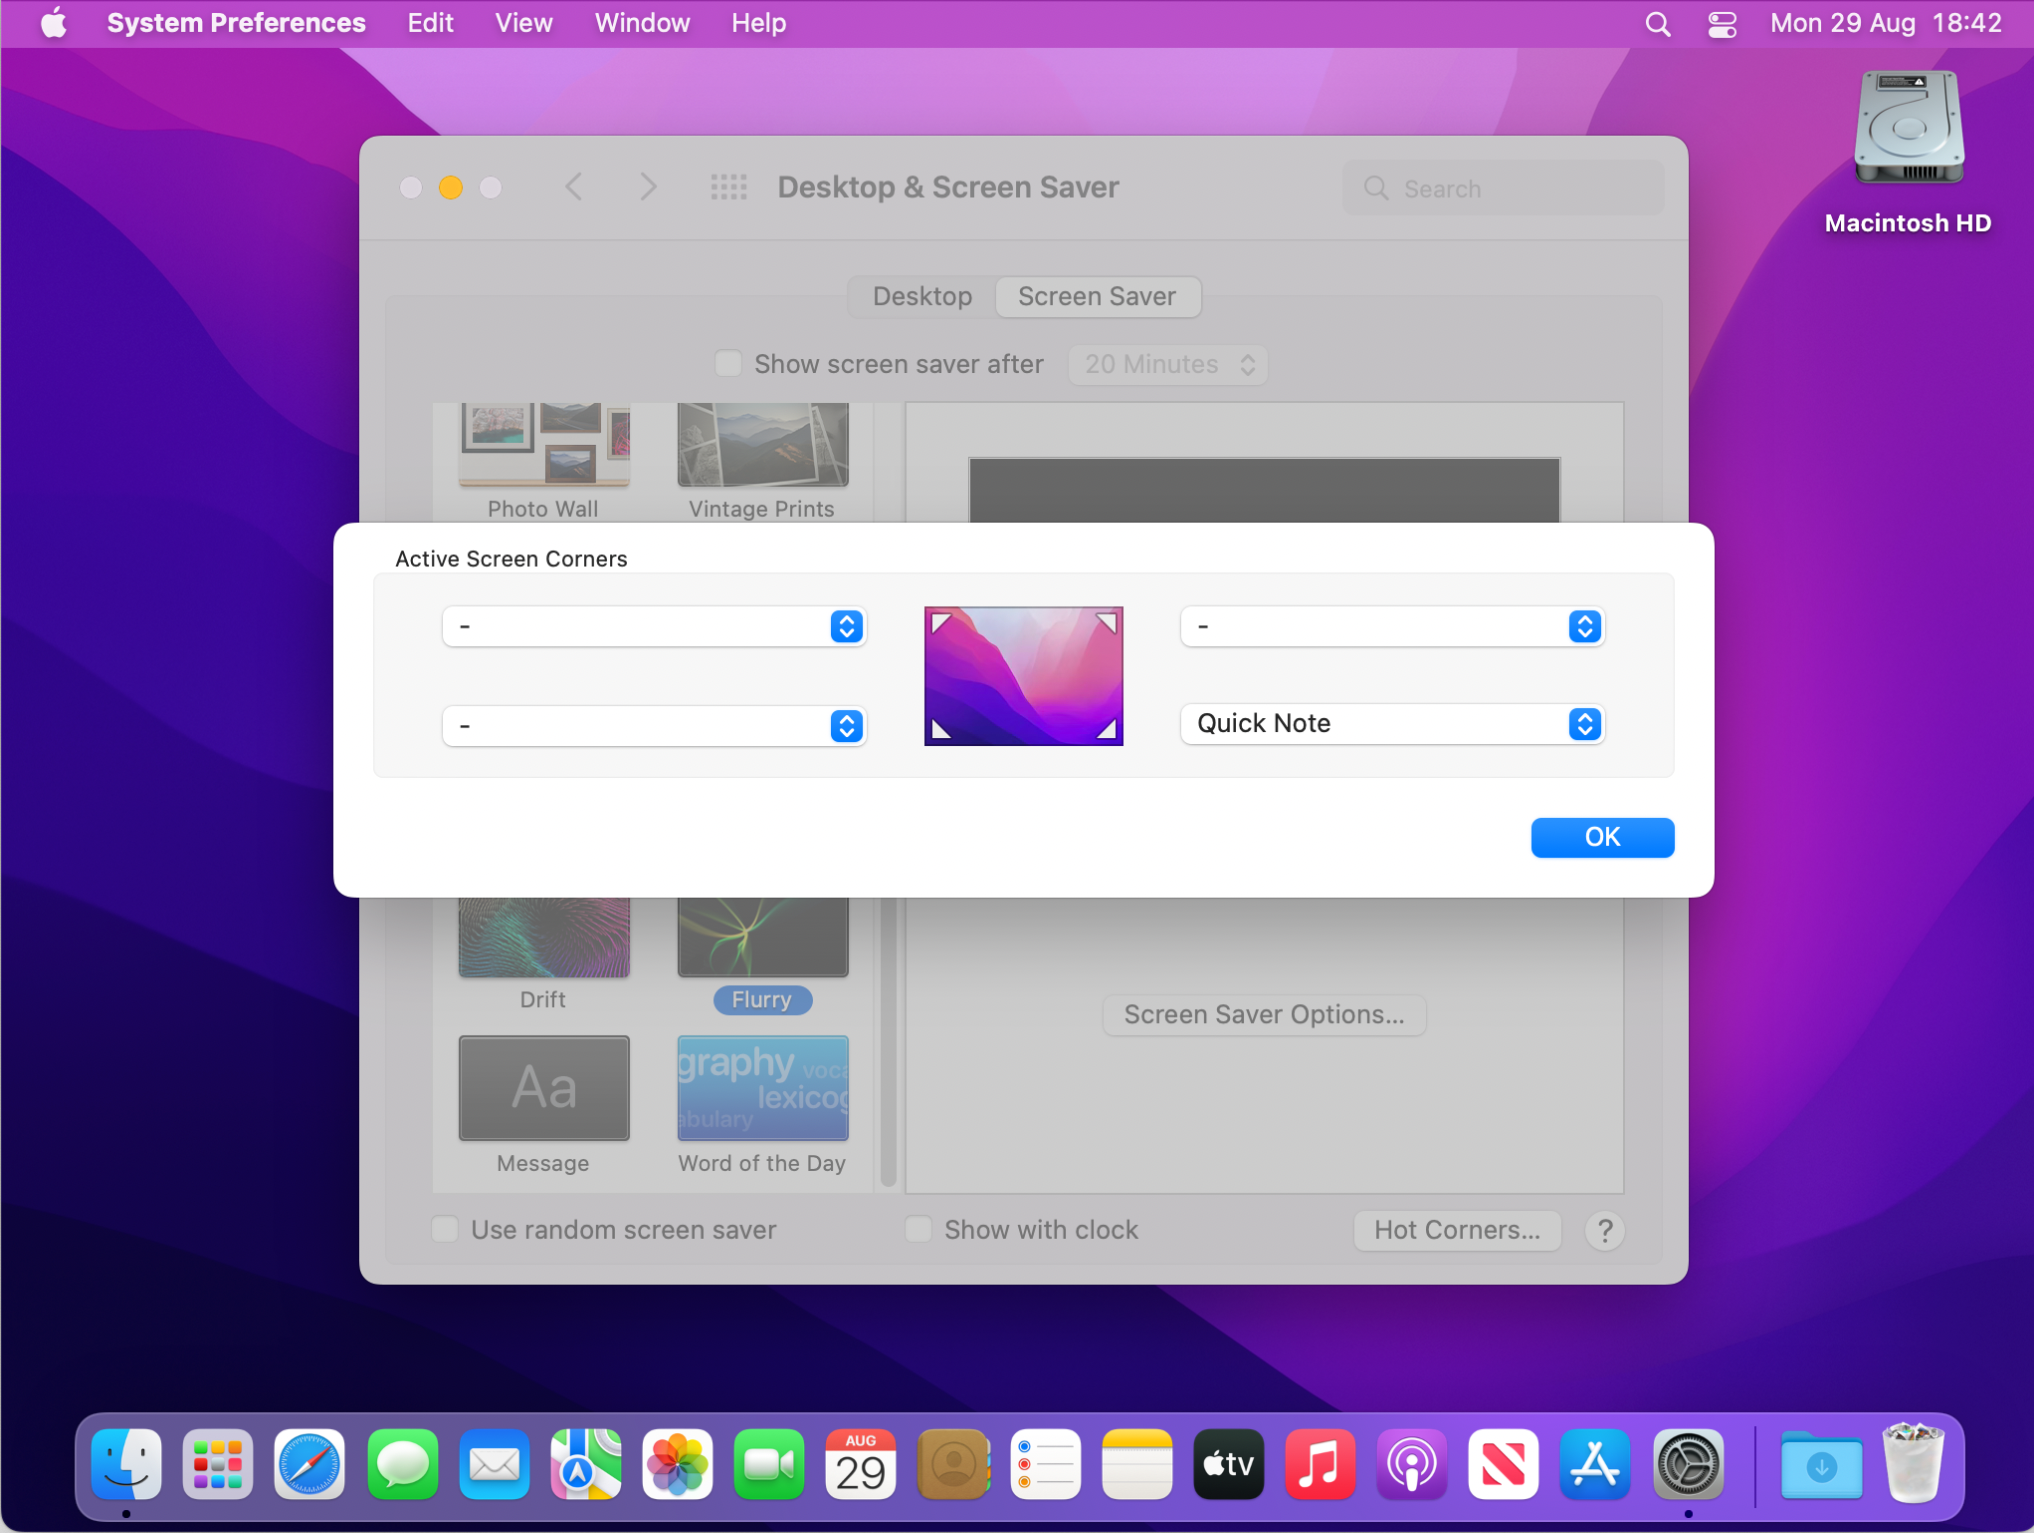Open Finder from the Dock
Viewport: 2034px width, 1533px height.
click(126, 1464)
